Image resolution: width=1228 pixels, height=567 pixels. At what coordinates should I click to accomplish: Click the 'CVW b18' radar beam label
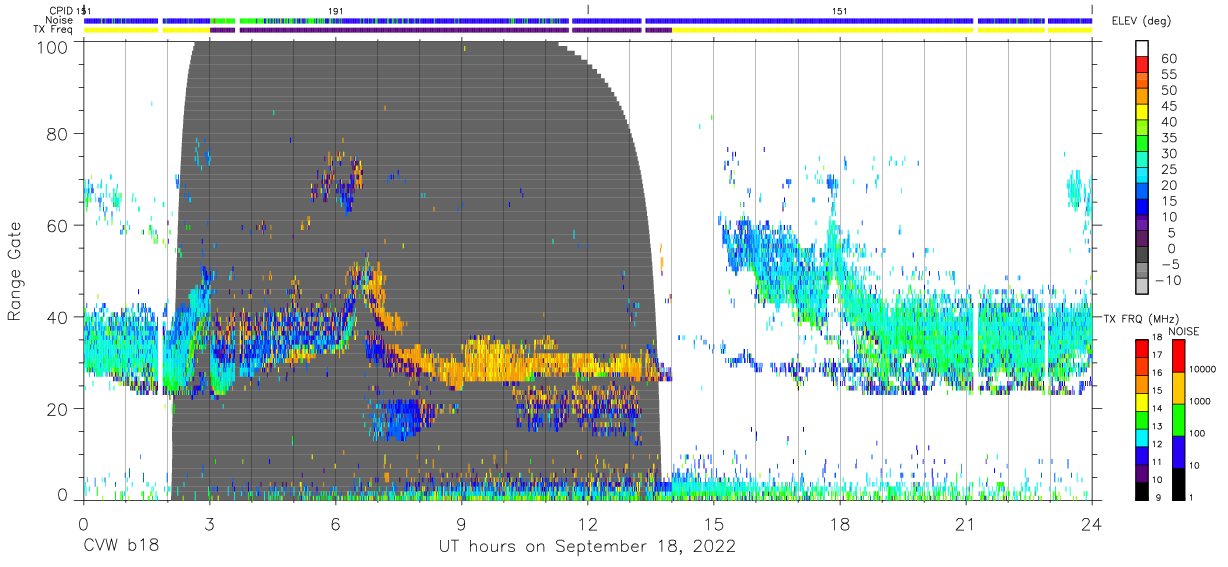click(122, 547)
